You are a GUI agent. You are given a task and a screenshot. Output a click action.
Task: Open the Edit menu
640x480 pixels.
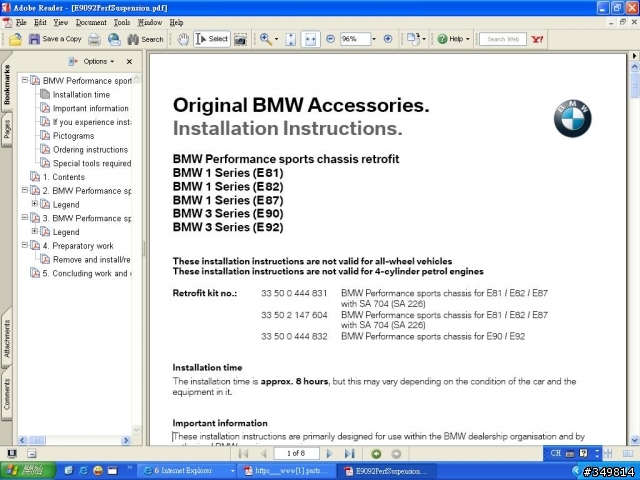pyautogui.click(x=40, y=22)
